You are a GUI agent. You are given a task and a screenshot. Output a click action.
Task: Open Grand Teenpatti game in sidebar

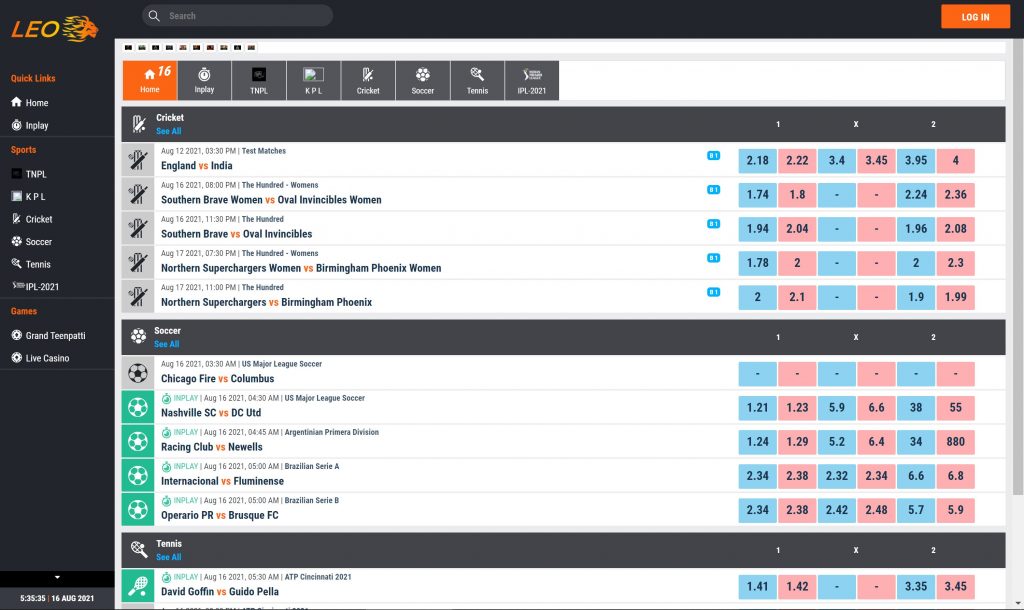coord(53,336)
